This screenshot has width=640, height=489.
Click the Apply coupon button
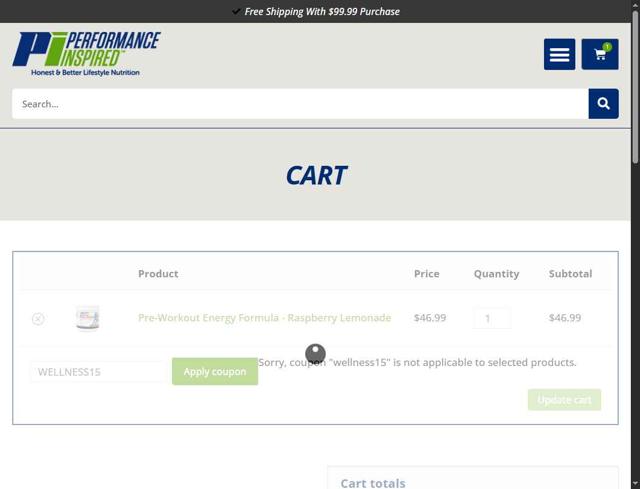click(x=215, y=371)
